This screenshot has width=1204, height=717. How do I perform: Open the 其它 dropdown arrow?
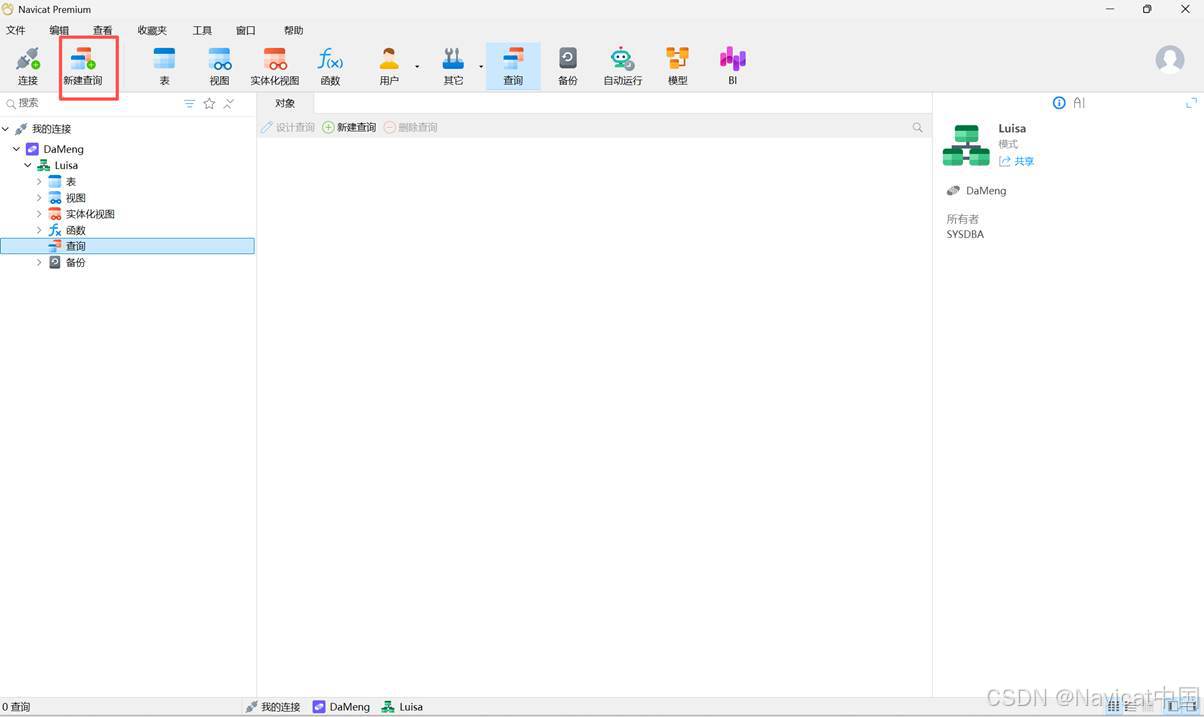(481, 67)
